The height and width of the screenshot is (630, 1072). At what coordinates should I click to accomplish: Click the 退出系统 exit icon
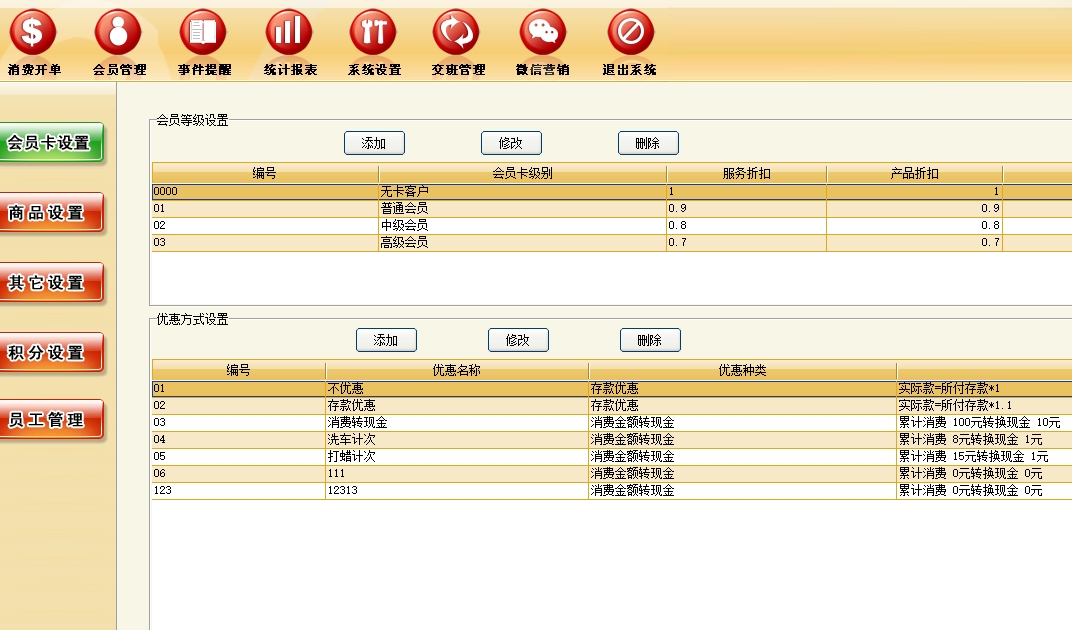click(630, 33)
